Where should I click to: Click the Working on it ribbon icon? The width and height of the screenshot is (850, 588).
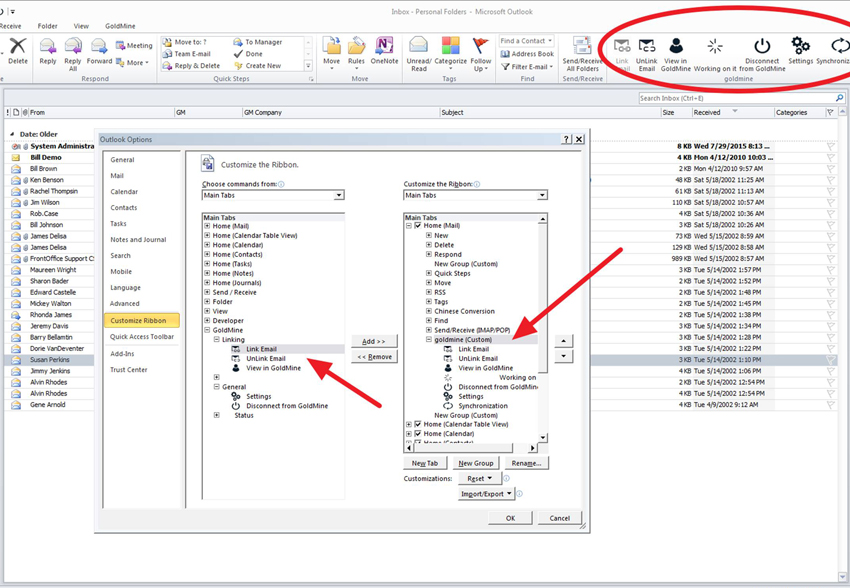pos(715,54)
